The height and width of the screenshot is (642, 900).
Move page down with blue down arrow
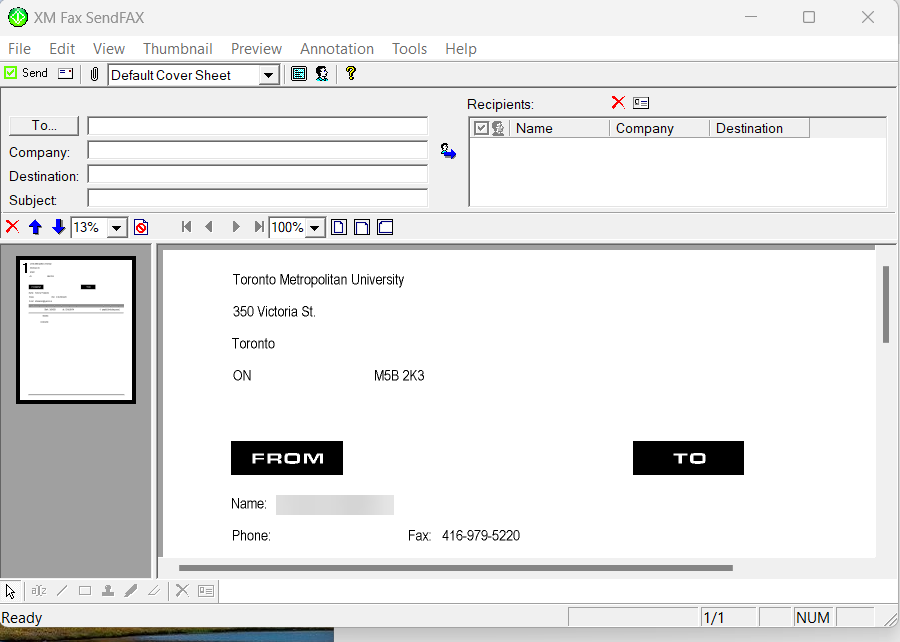click(59, 227)
